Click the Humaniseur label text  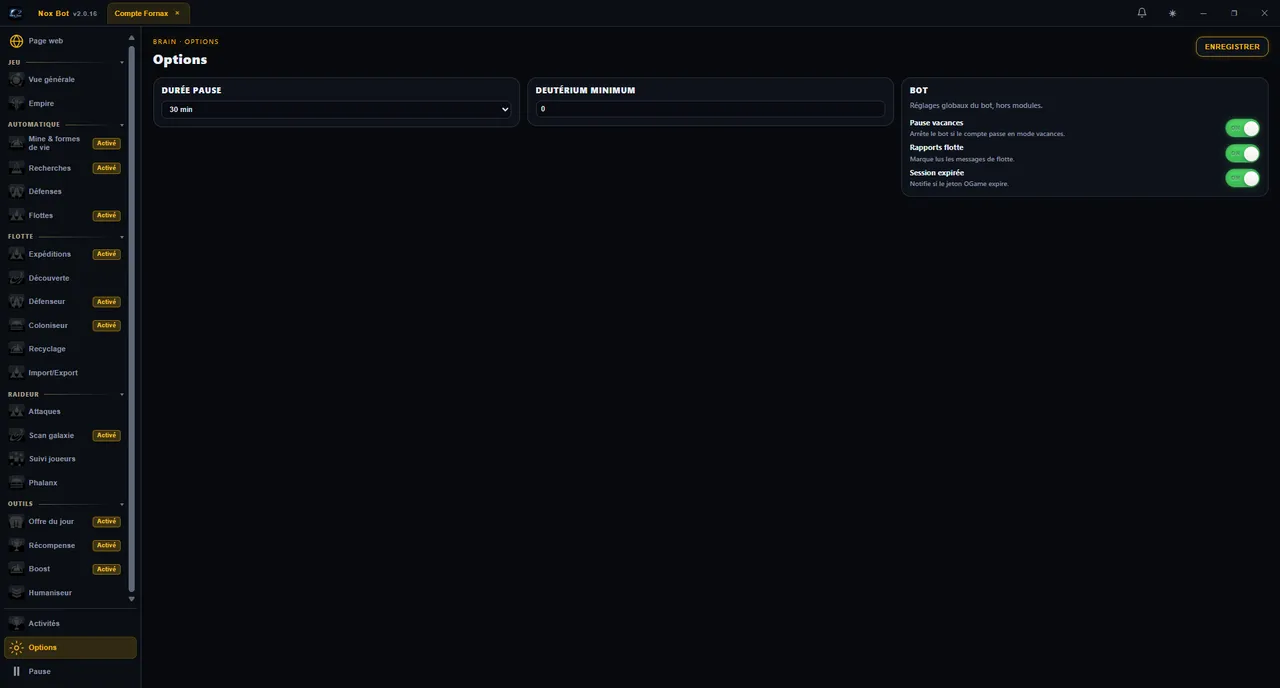[50, 593]
